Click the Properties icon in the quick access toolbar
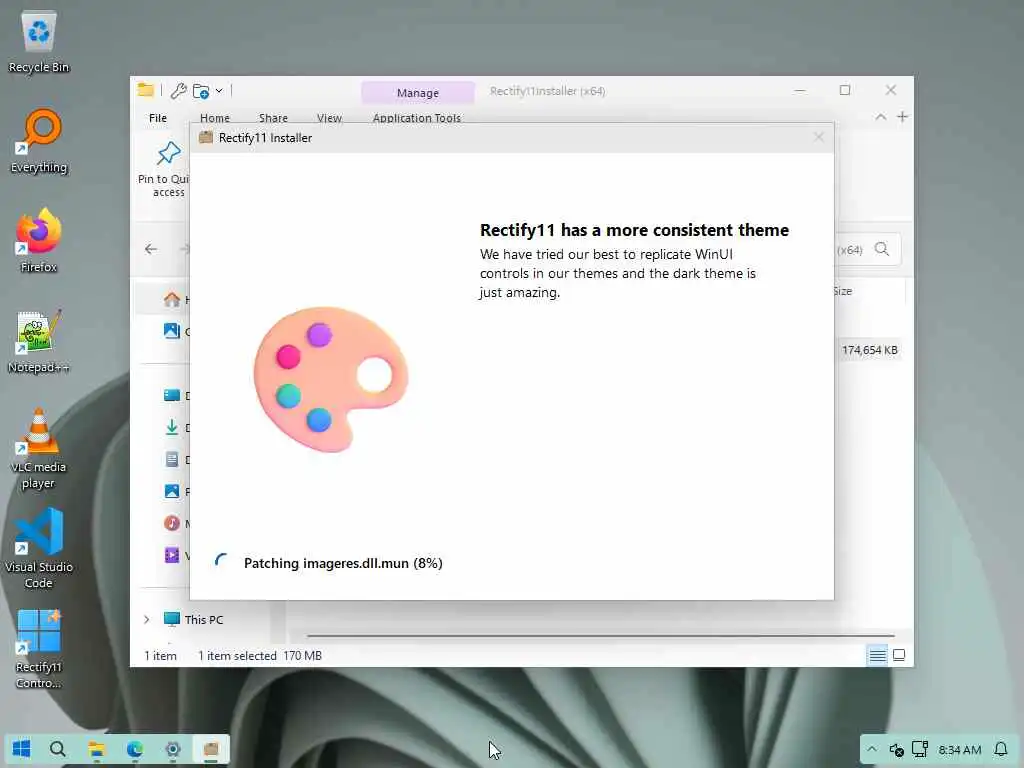 [x=178, y=91]
